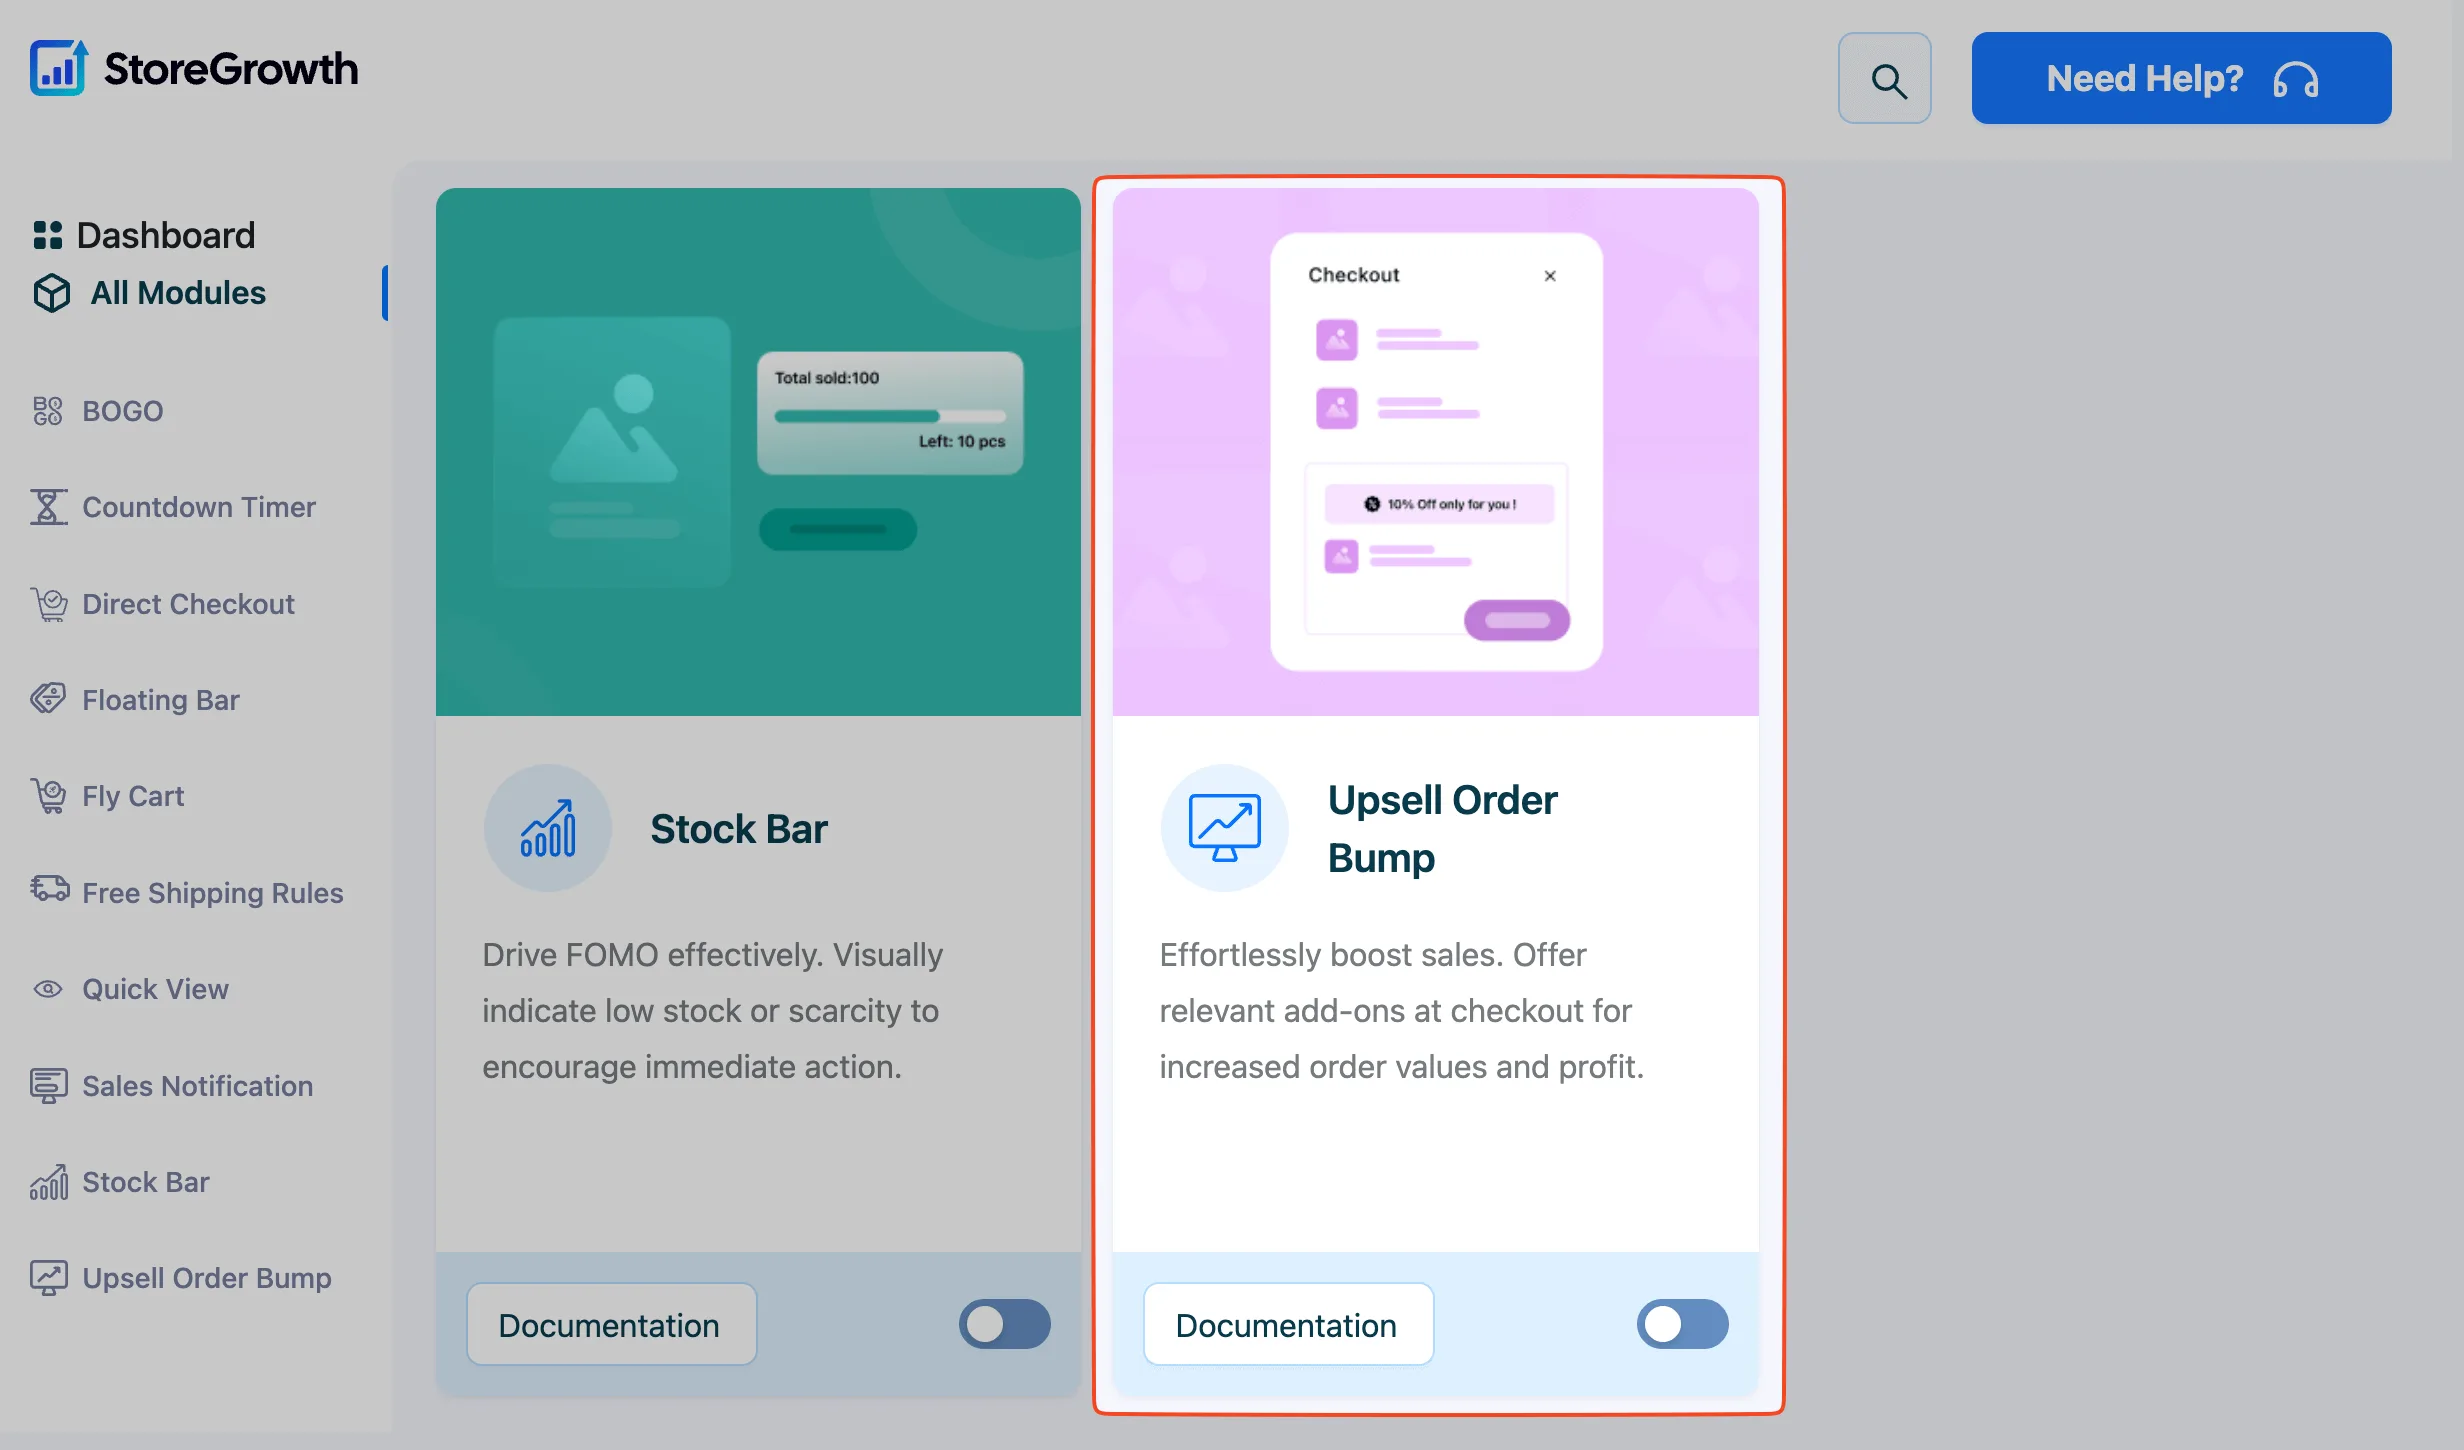The height and width of the screenshot is (1450, 2464).
Task: Select All Modules menu item
Action: click(x=150, y=293)
